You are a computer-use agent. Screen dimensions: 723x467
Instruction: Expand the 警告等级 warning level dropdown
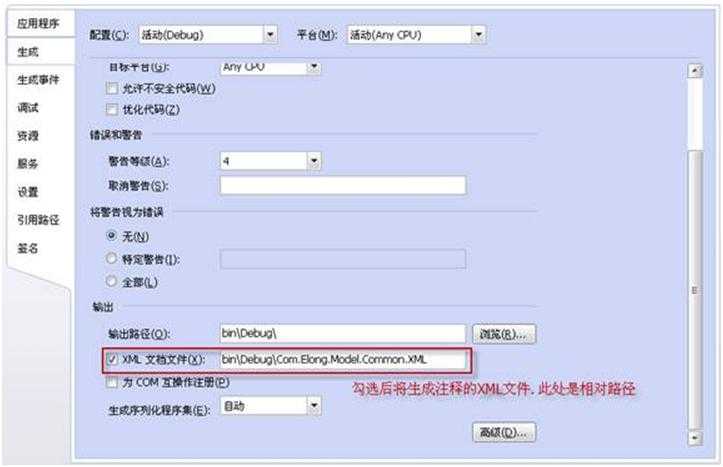click(314, 161)
